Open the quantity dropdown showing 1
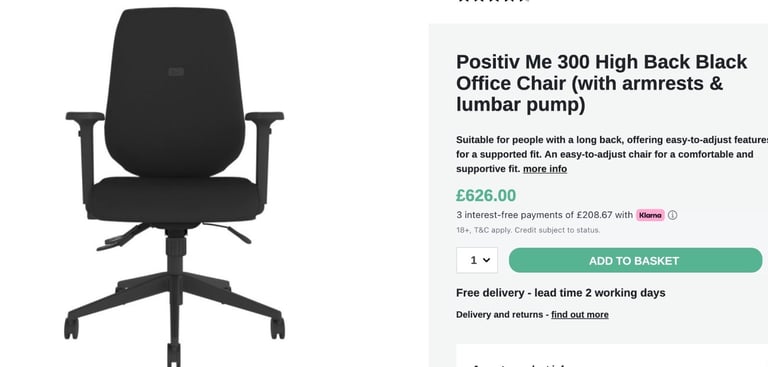 click(x=477, y=260)
